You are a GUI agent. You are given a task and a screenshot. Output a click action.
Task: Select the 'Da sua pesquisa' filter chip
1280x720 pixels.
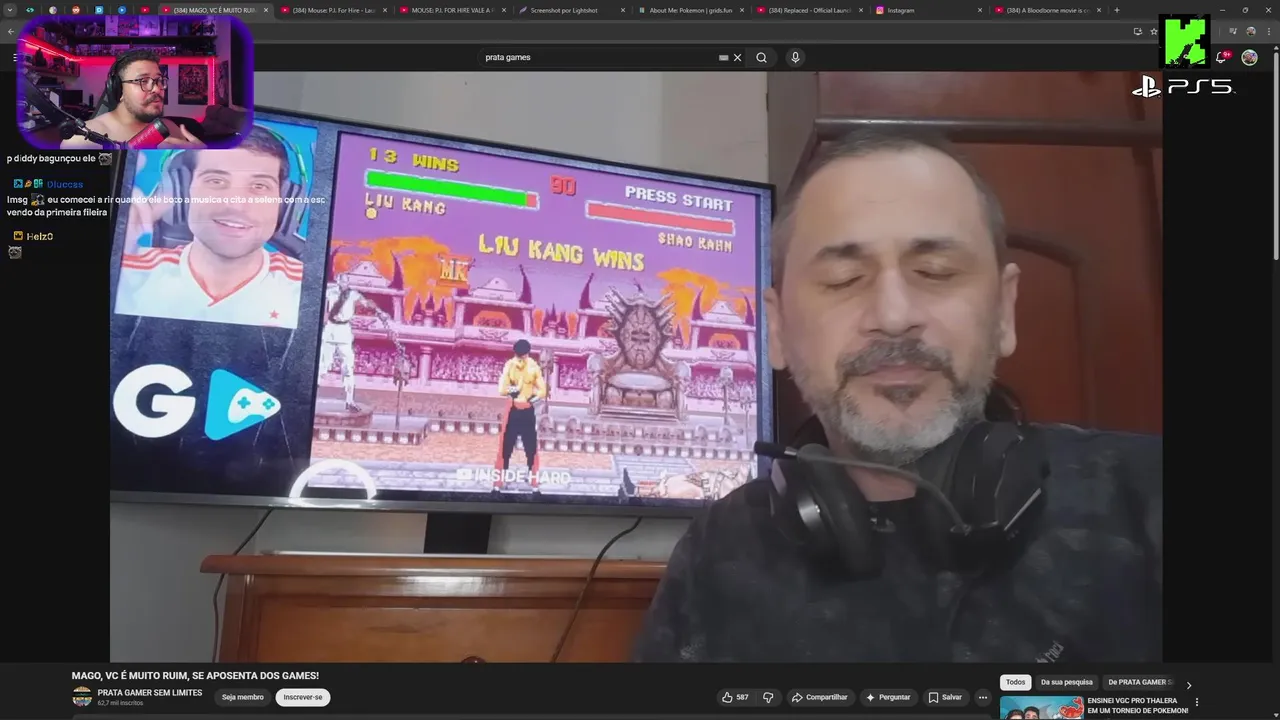click(x=1067, y=682)
